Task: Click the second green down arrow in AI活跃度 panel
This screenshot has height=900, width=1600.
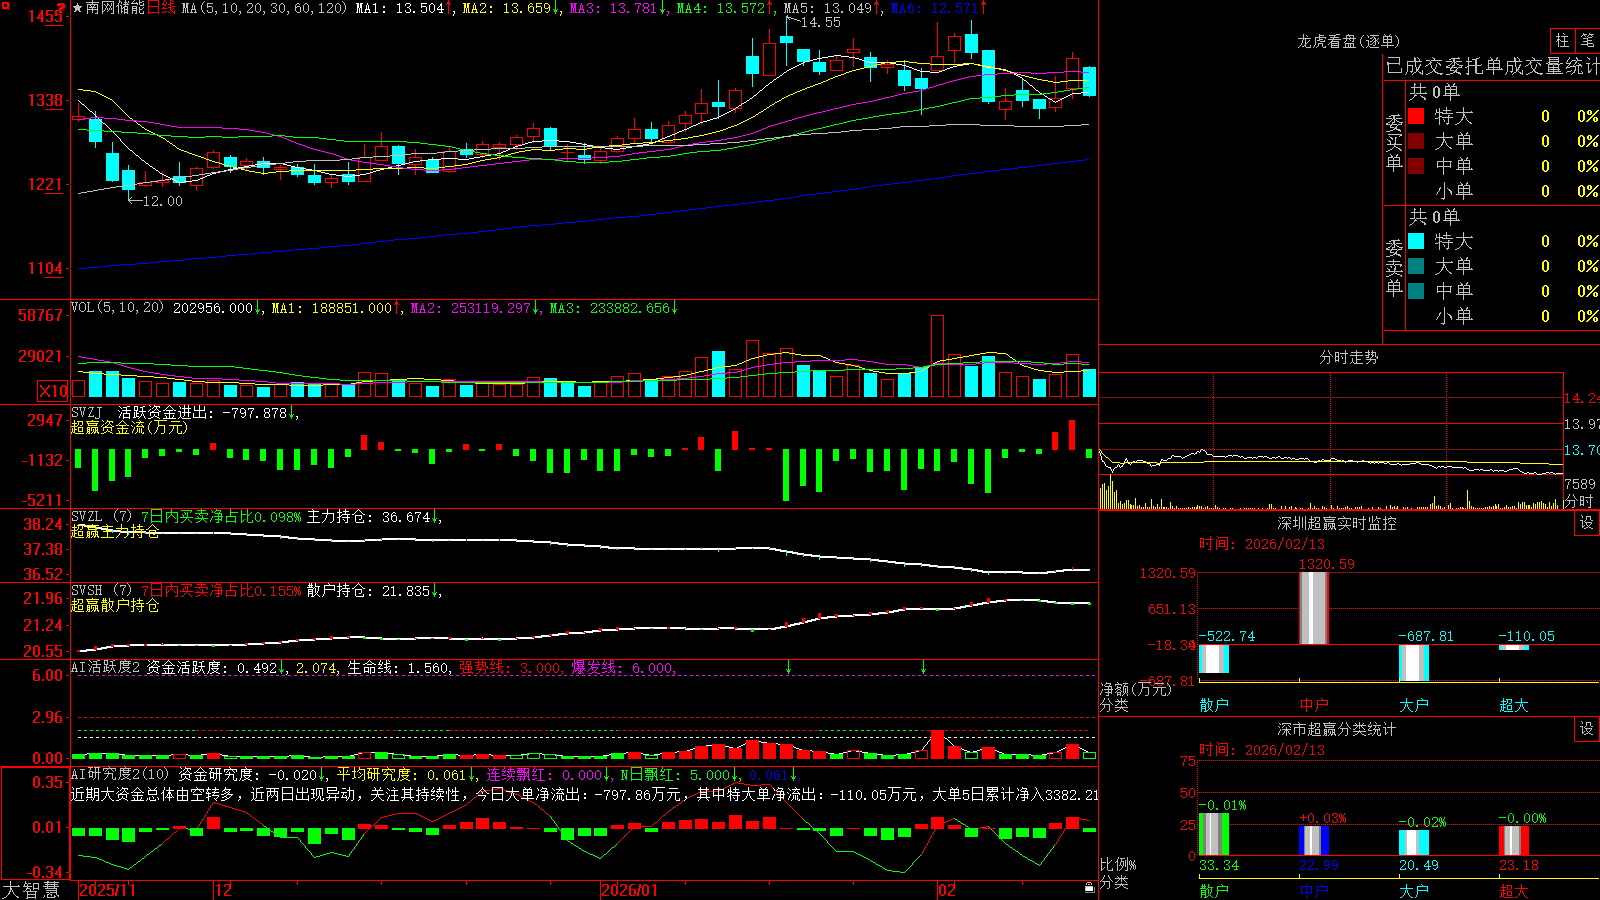Action: (923, 667)
